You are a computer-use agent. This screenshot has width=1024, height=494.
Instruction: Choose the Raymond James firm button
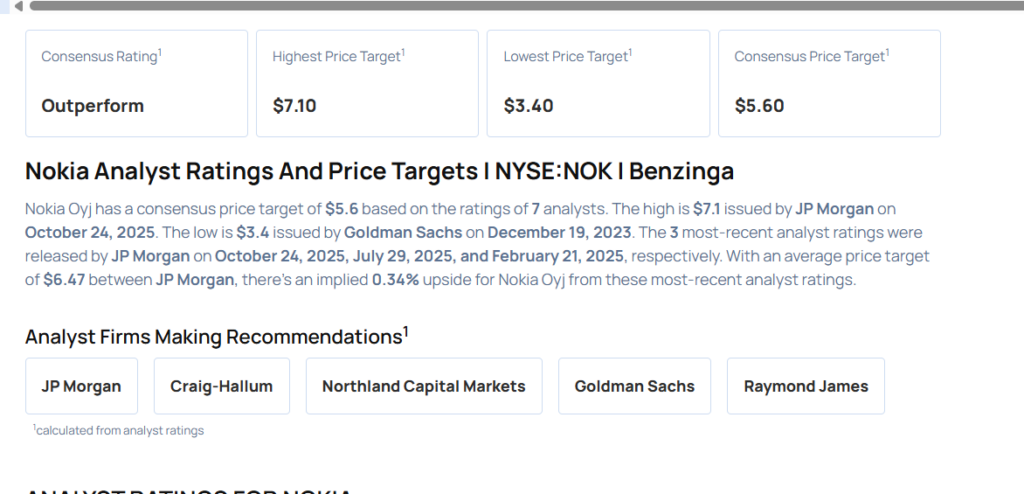(x=805, y=386)
